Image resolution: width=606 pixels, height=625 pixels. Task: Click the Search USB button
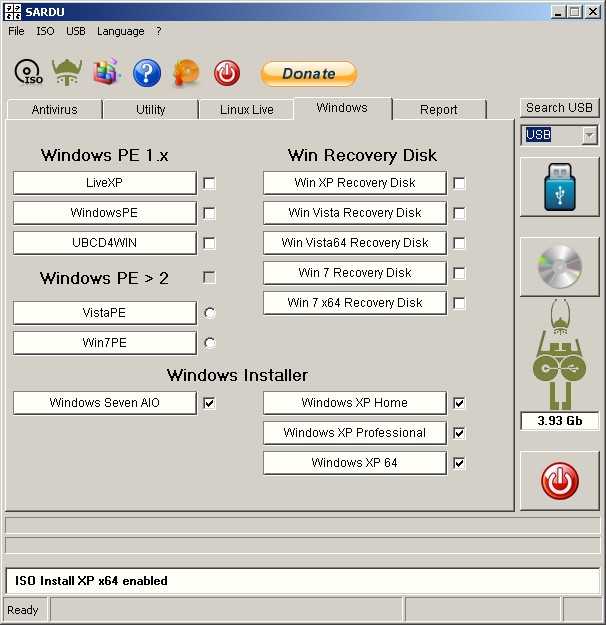point(559,108)
